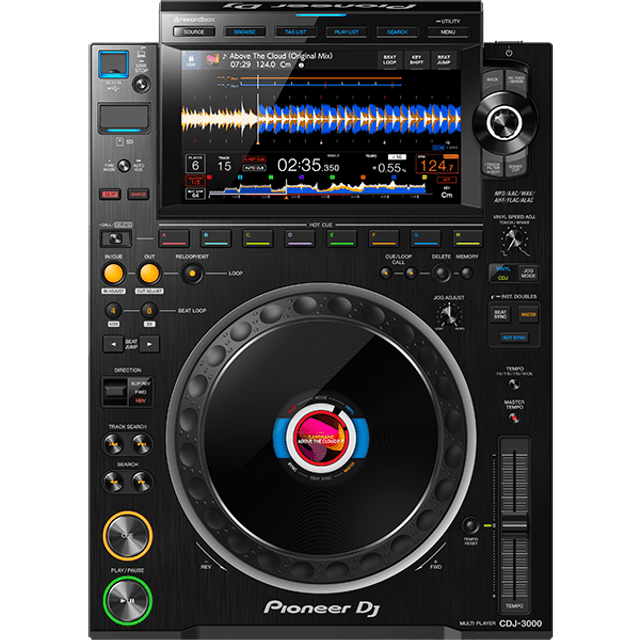Screen dimensions: 640x640
Task: Click the SEARCH rewind button
Action: coord(113,482)
